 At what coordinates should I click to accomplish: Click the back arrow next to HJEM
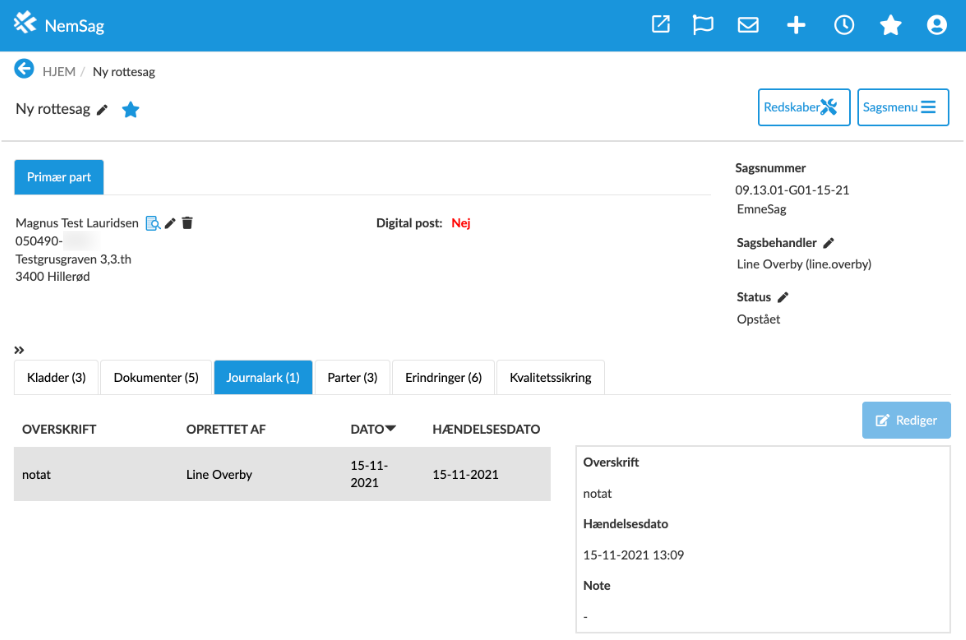tap(24, 69)
